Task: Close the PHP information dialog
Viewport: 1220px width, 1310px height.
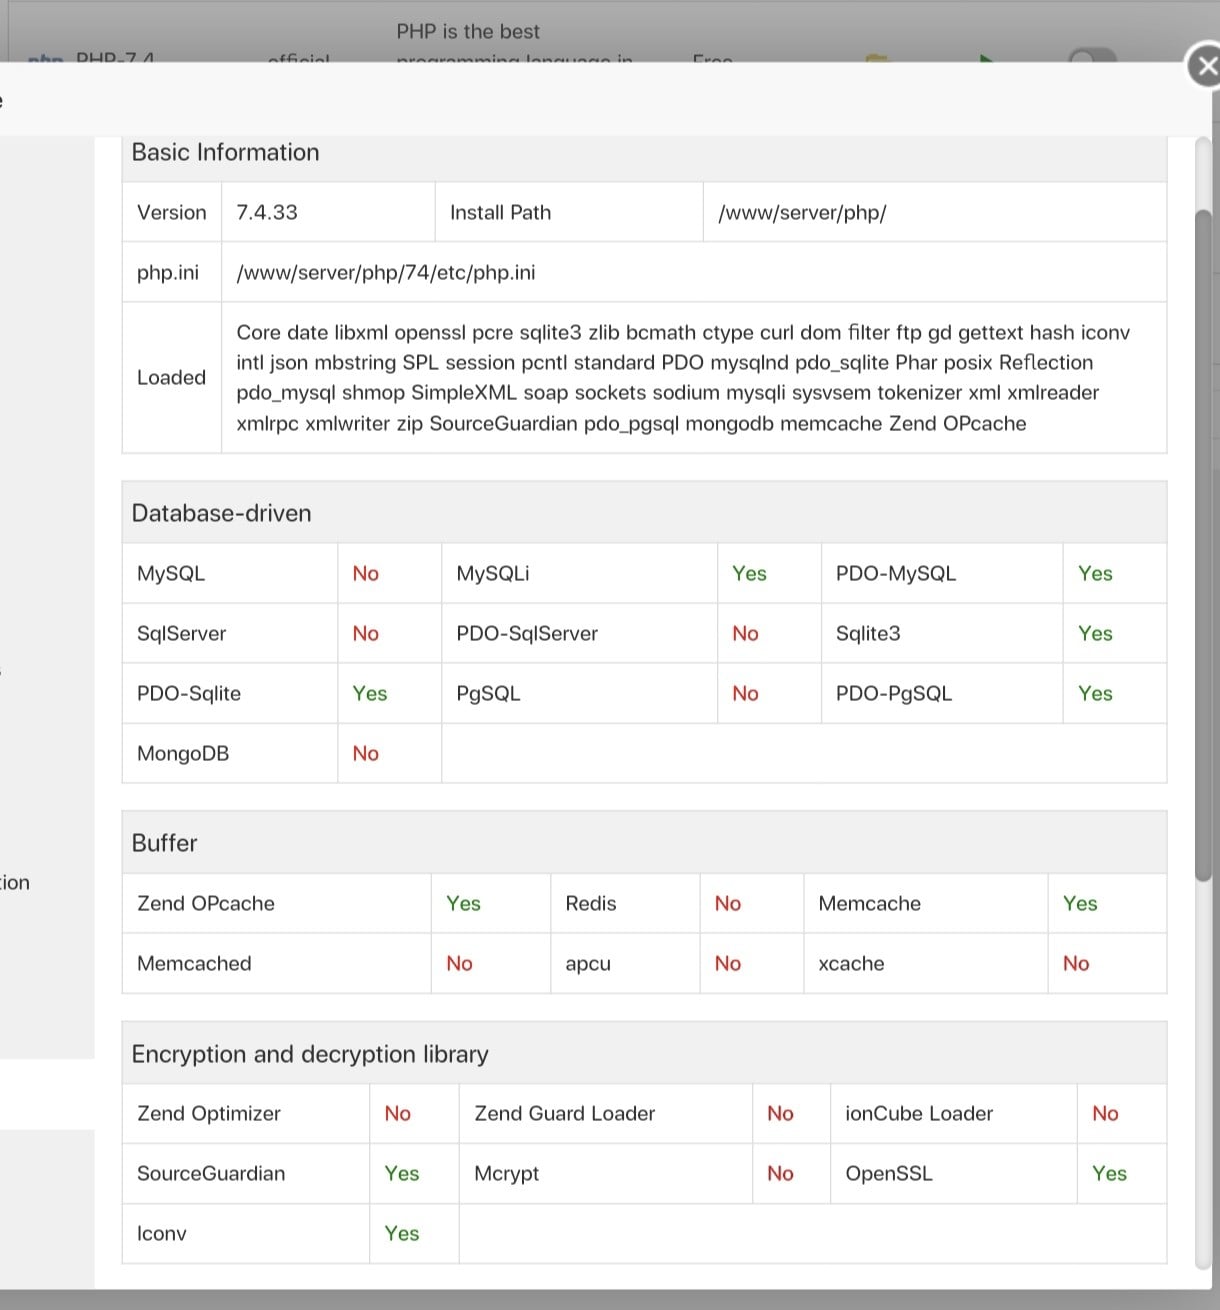Action: tap(1205, 67)
